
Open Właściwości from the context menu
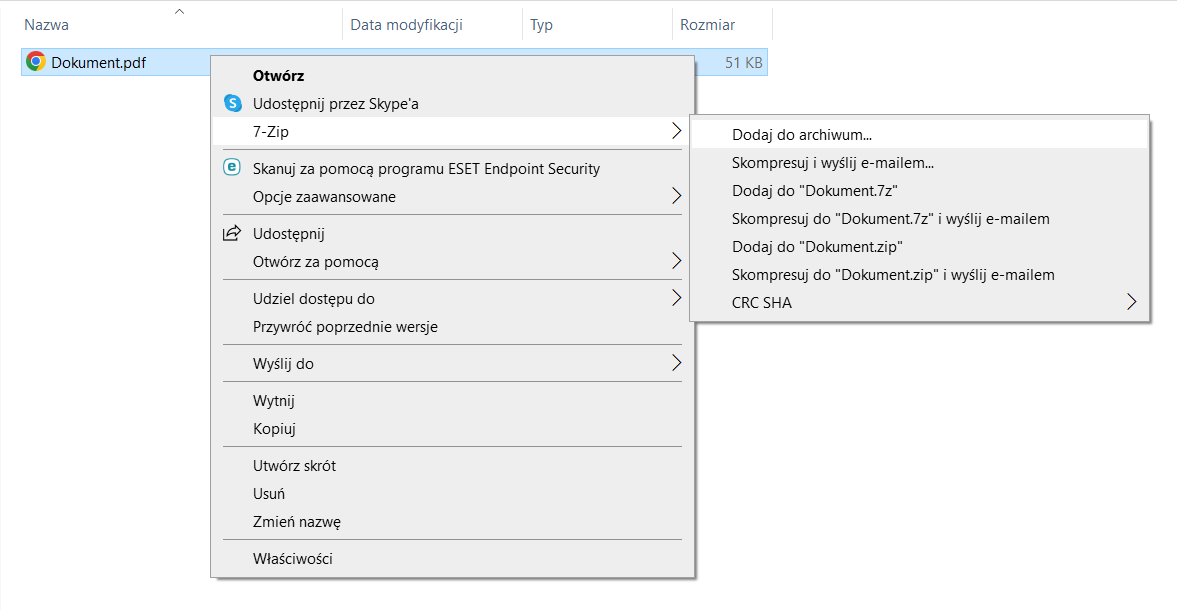293,559
